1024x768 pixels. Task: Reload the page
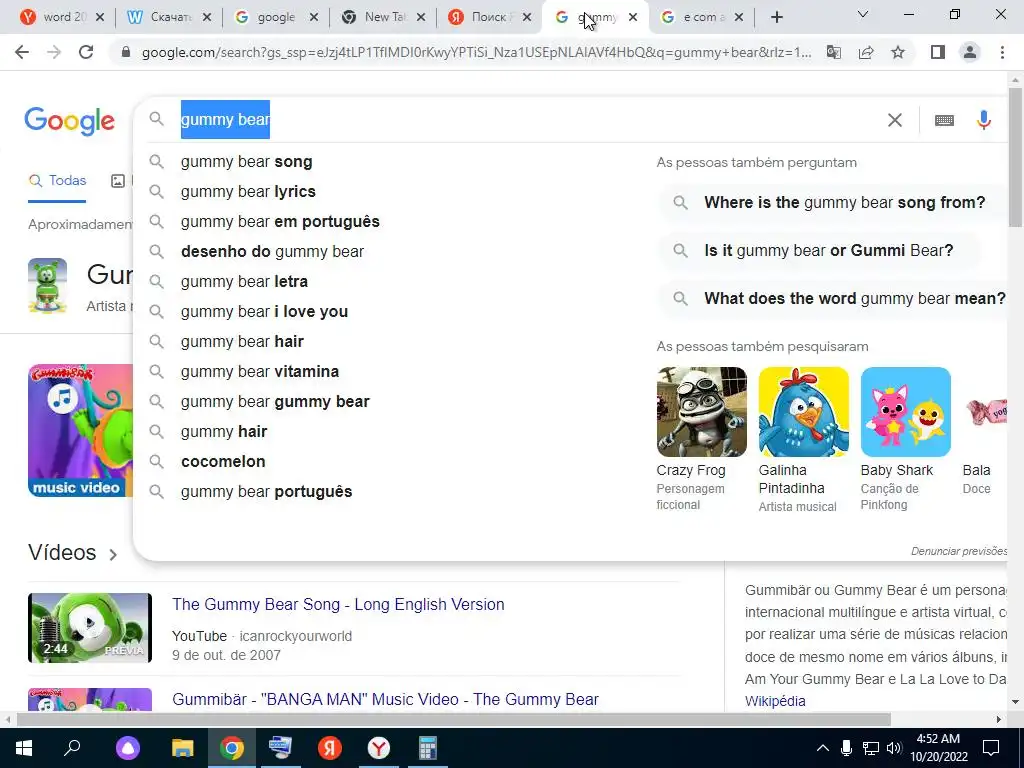pyautogui.click(x=86, y=52)
